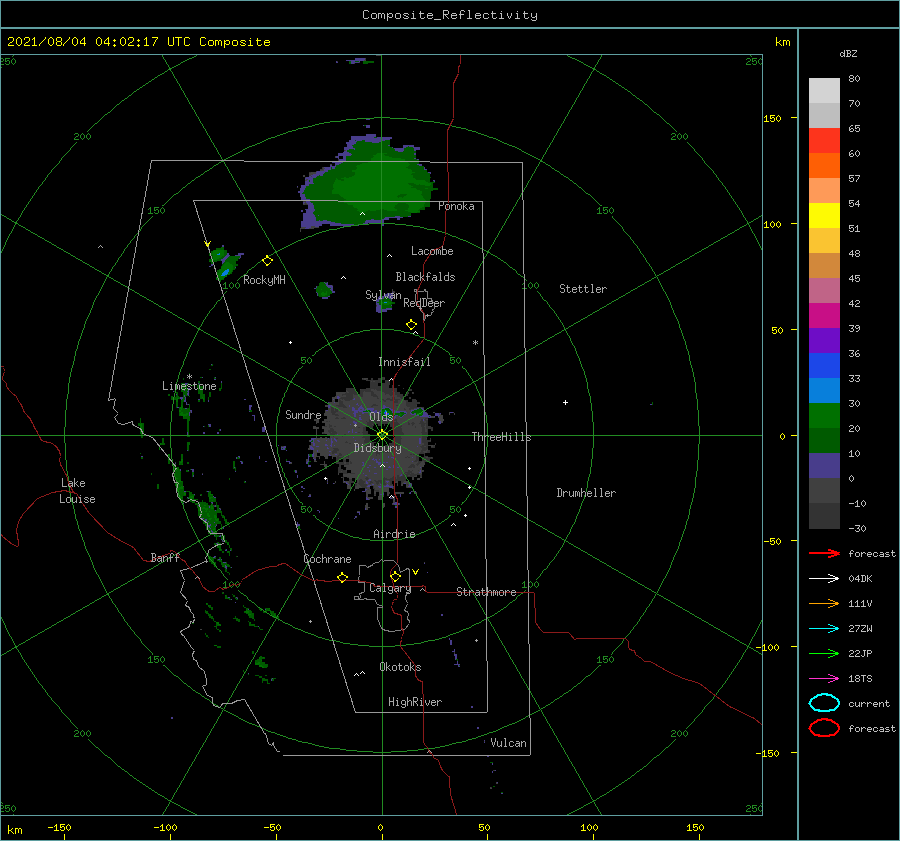Screen dimensions: 900x841
Task: Click the yellow diamond marker near RockyMH
Action: [267, 261]
